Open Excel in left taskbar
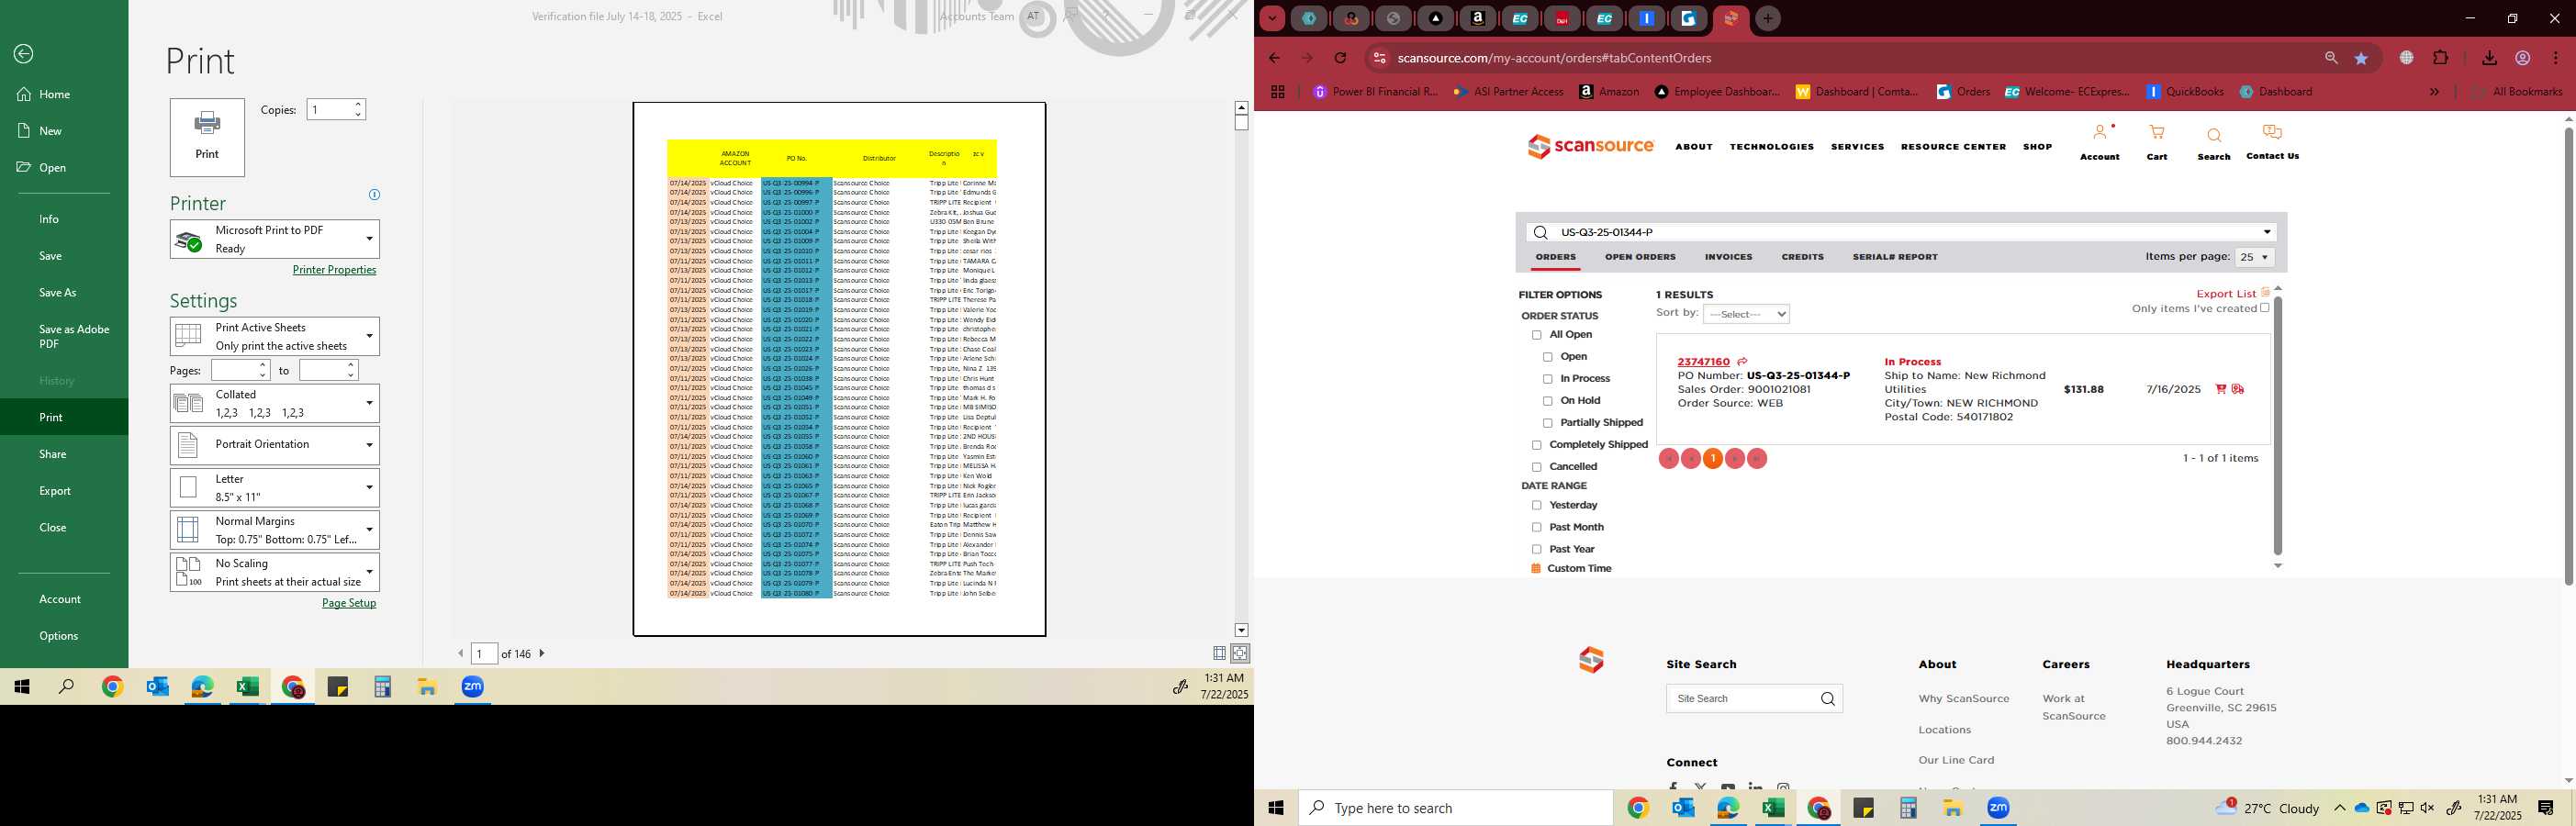The image size is (2576, 826). (x=247, y=687)
